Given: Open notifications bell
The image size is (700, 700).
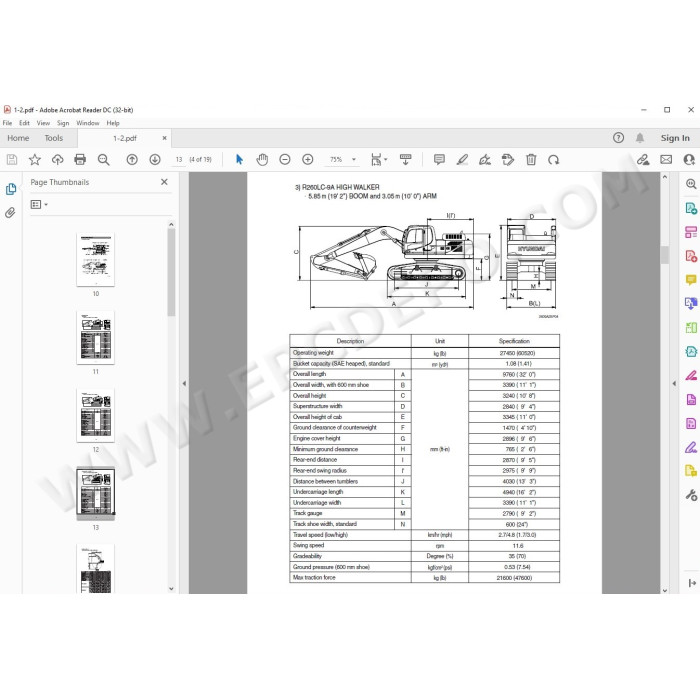Looking at the screenshot, I should 640,138.
